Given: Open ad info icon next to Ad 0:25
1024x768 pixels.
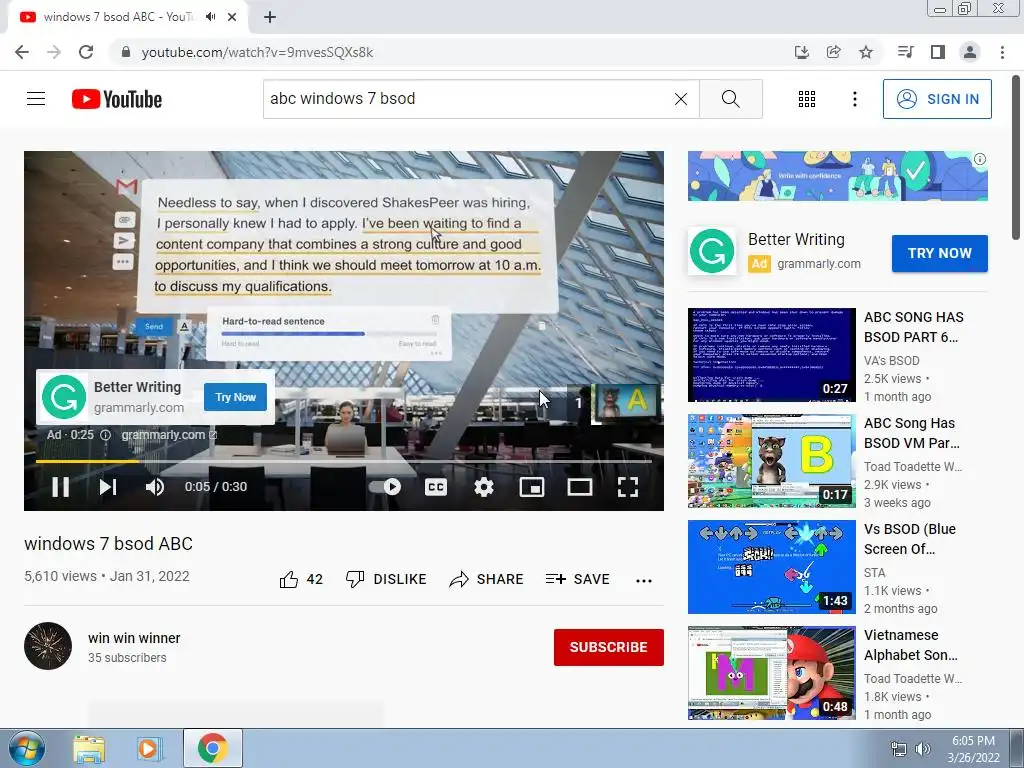Looking at the screenshot, I should (x=105, y=435).
